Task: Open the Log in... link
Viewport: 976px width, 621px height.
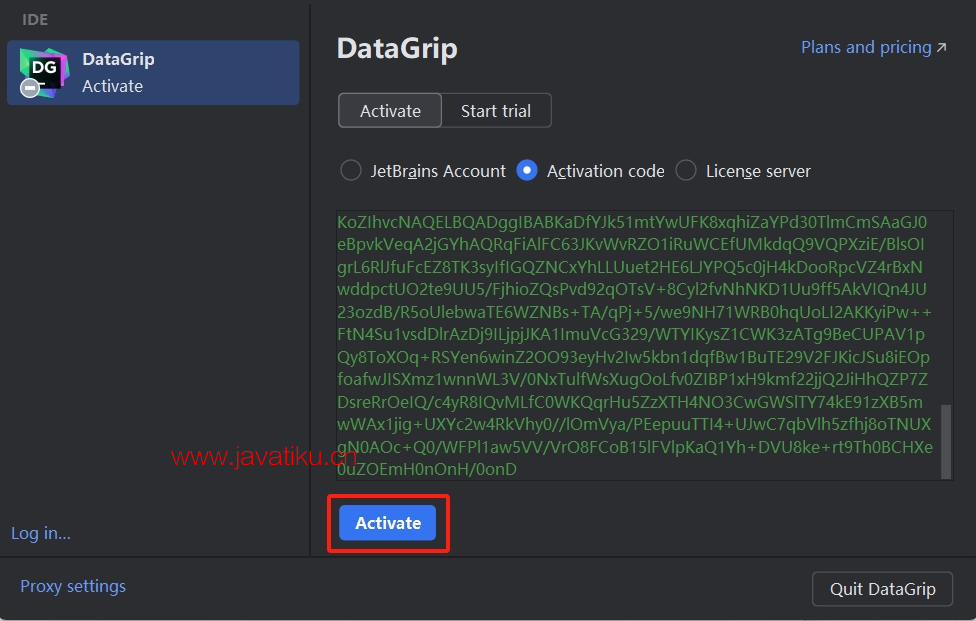Action: tap(41, 533)
